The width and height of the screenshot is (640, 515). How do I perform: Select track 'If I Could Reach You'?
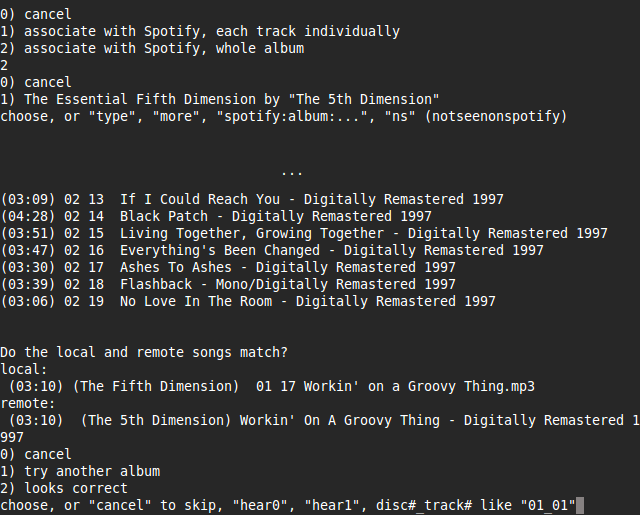(252, 200)
